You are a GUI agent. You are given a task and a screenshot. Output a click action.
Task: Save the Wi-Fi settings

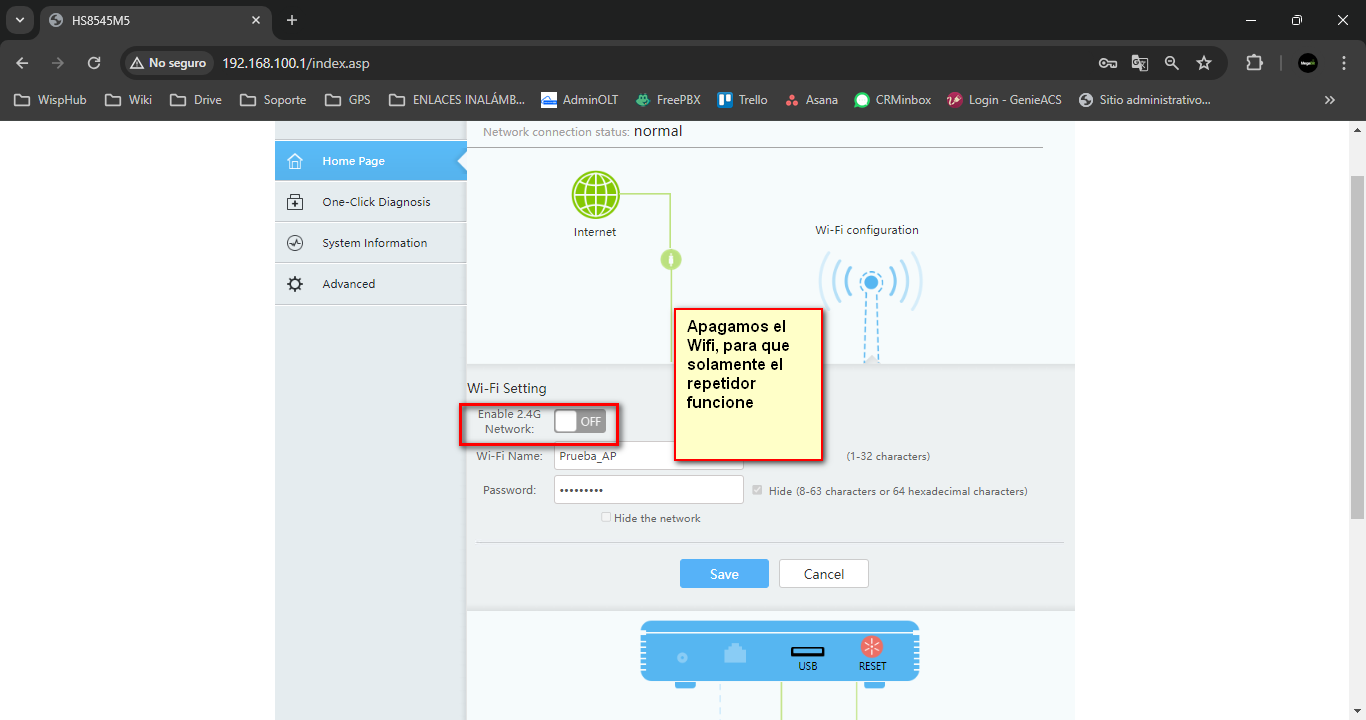click(724, 574)
